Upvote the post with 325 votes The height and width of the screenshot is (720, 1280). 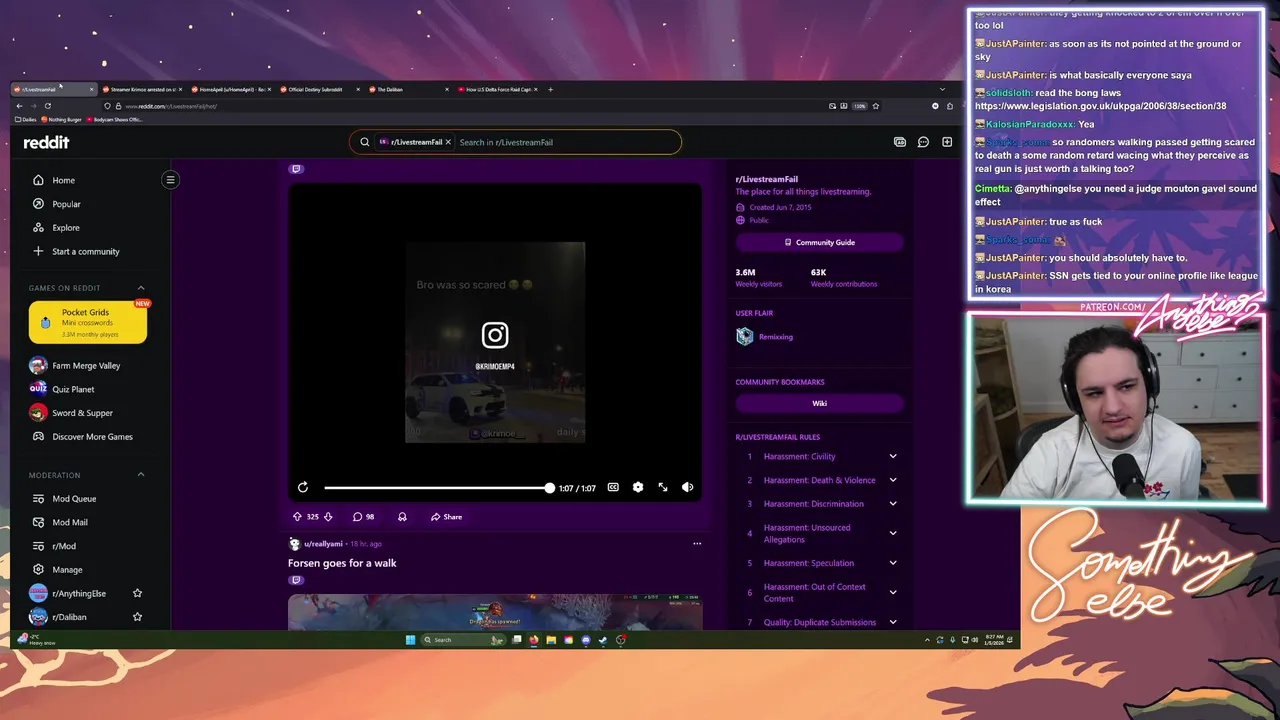pos(297,517)
